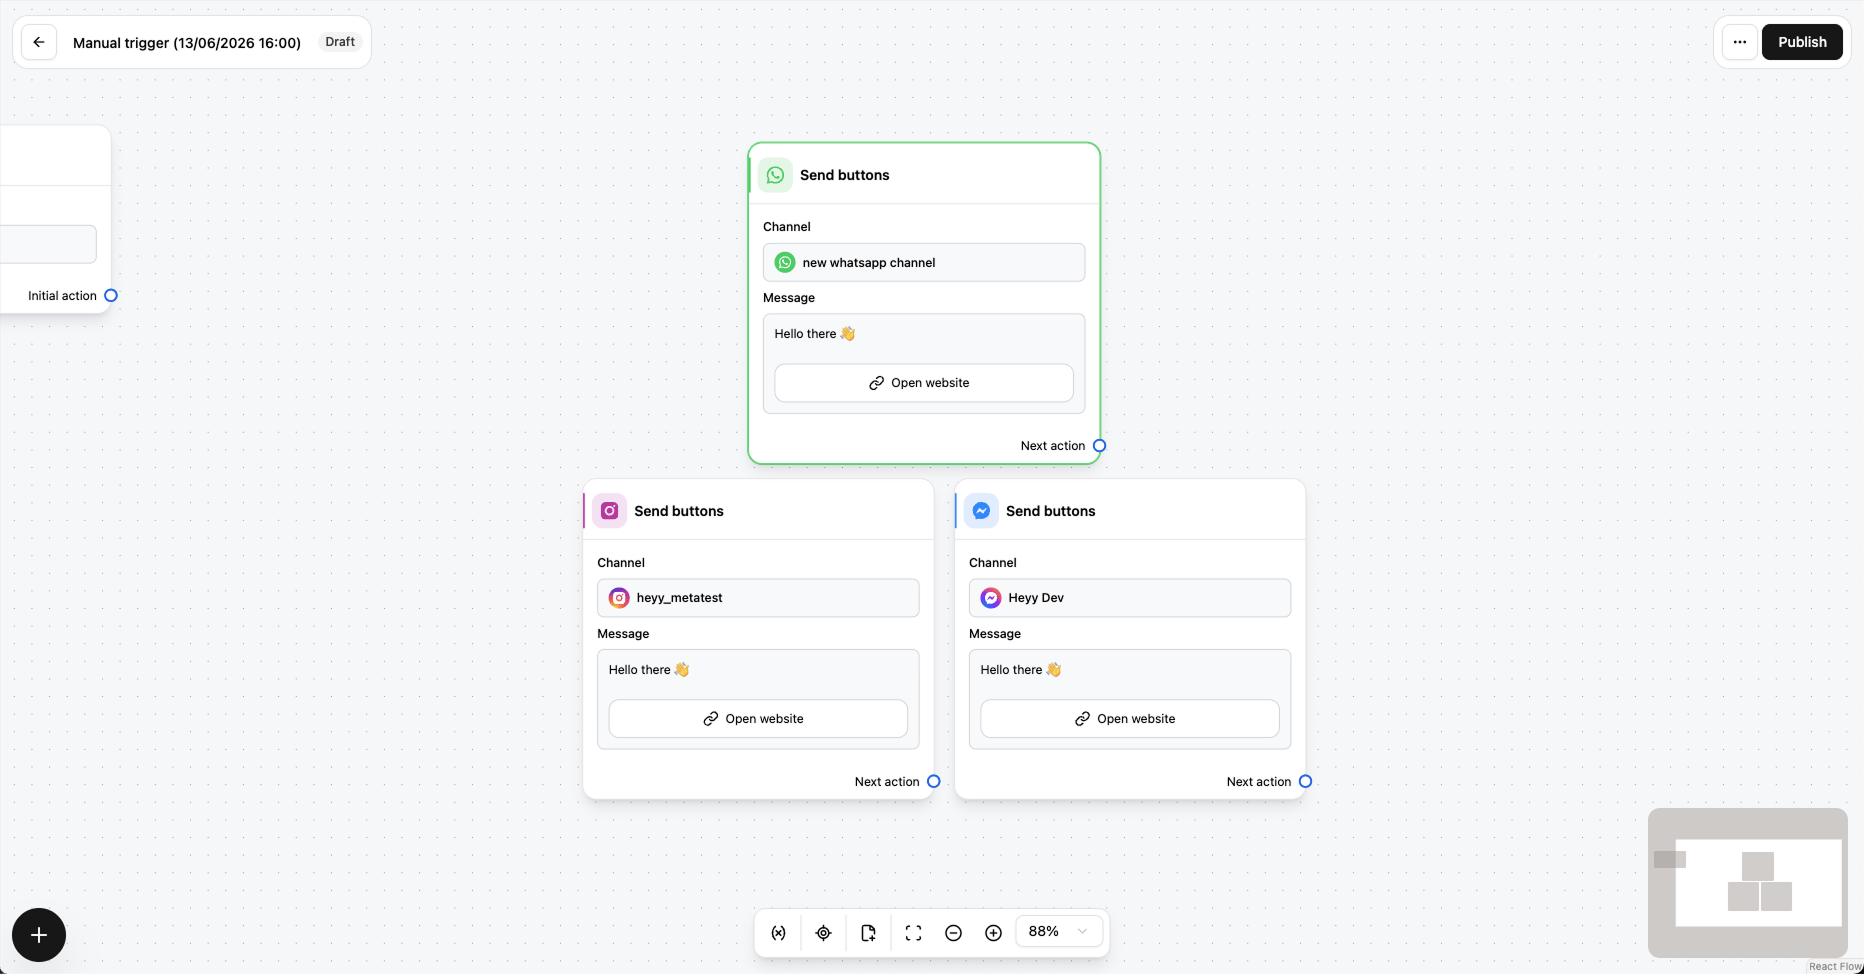Click the WhatsApp channel logo in channel field
Screen dimensions: 1864x974
pyautogui.click(x=785, y=262)
